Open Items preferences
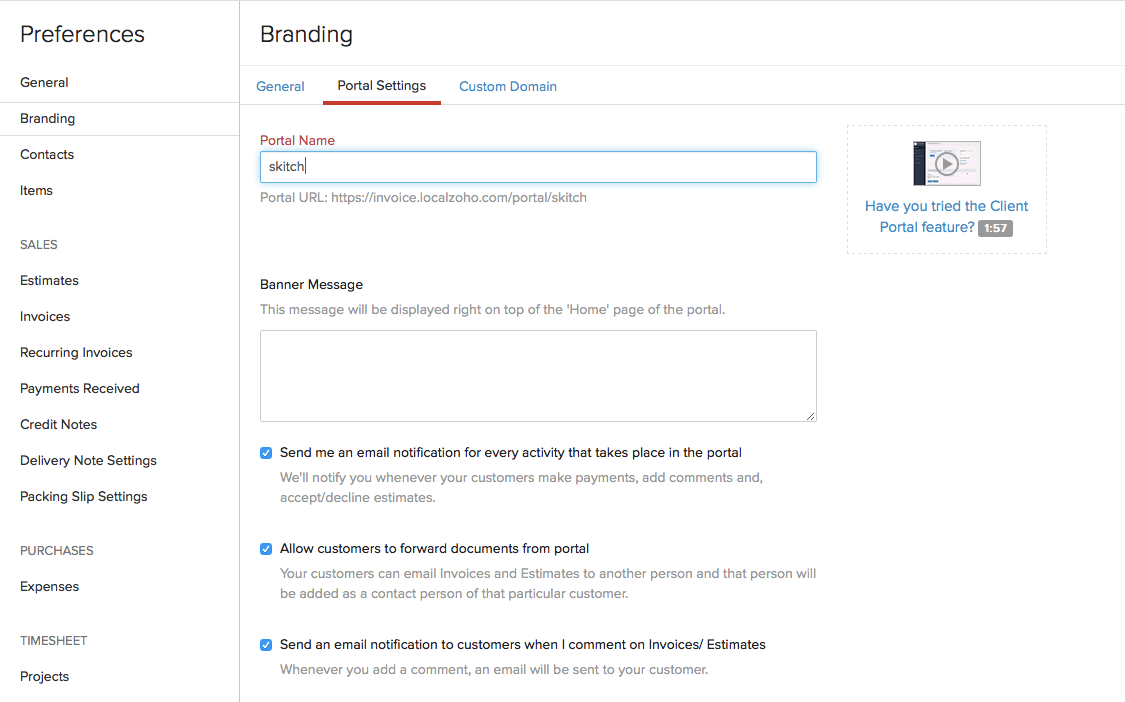The height and width of the screenshot is (702, 1125). click(x=36, y=191)
